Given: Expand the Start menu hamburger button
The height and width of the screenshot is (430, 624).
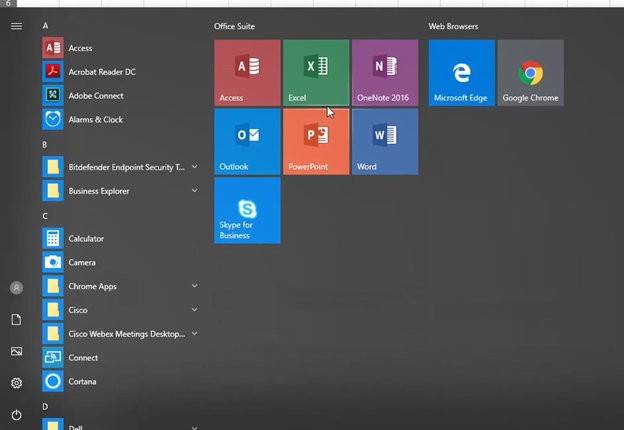Looking at the screenshot, I should [x=16, y=26].
